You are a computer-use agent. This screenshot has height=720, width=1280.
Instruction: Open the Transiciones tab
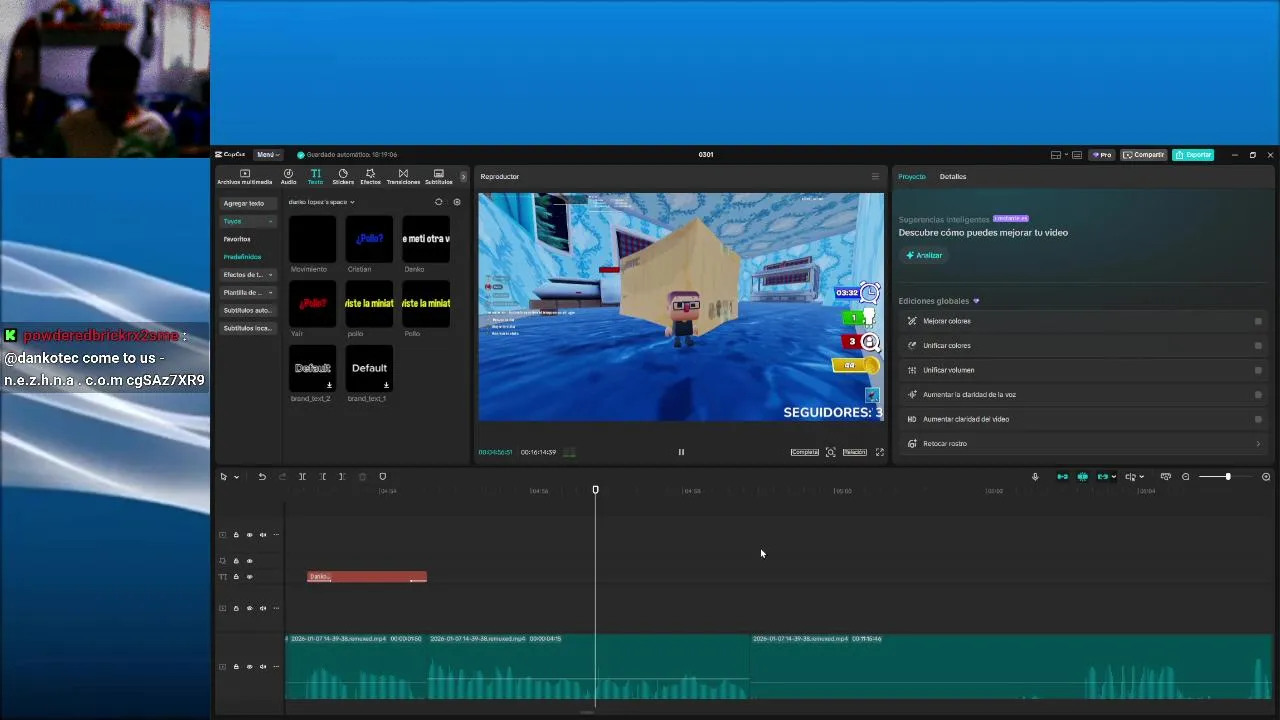(403, 177)
